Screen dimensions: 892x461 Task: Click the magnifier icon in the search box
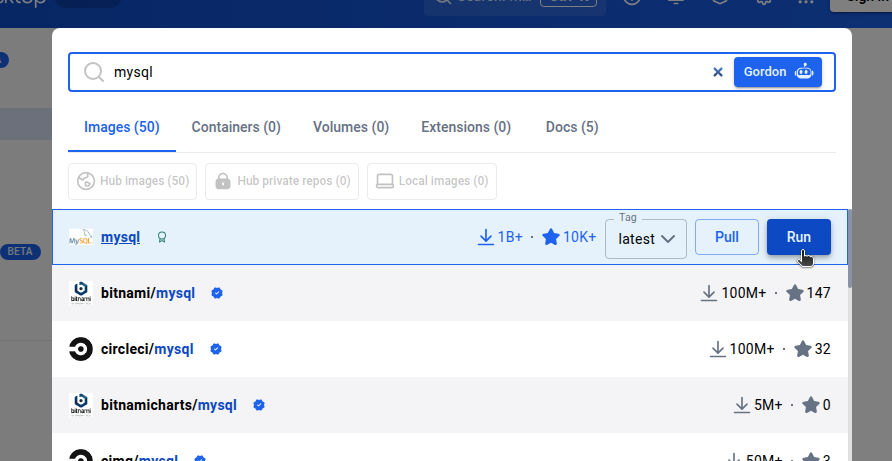(94, 72)
